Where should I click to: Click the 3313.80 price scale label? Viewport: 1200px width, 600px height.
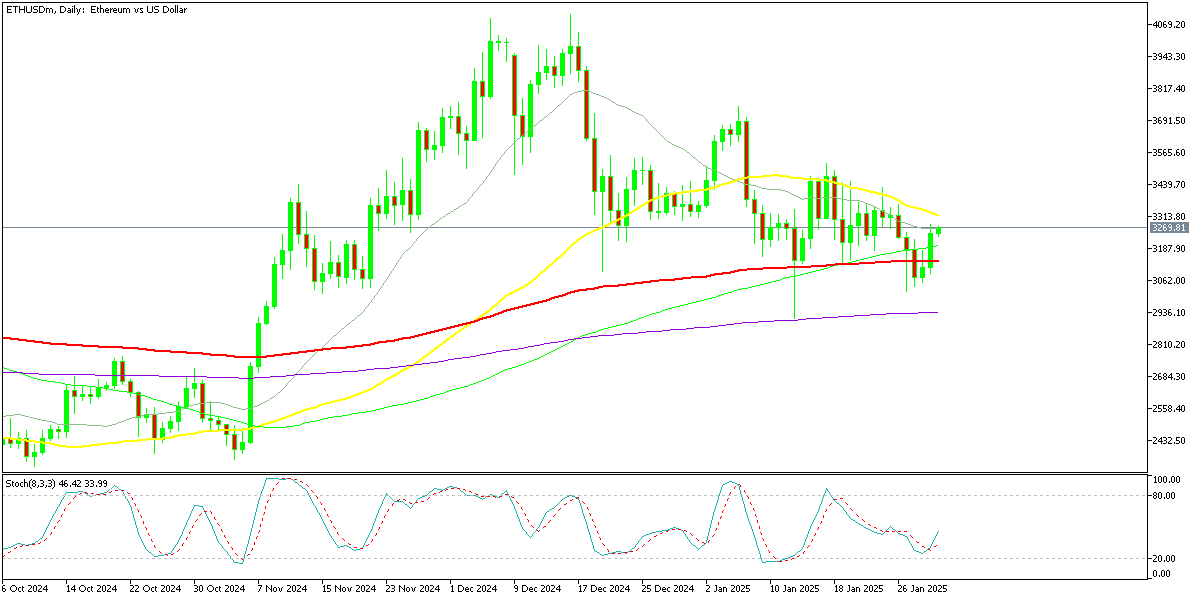pos(1168,216)
